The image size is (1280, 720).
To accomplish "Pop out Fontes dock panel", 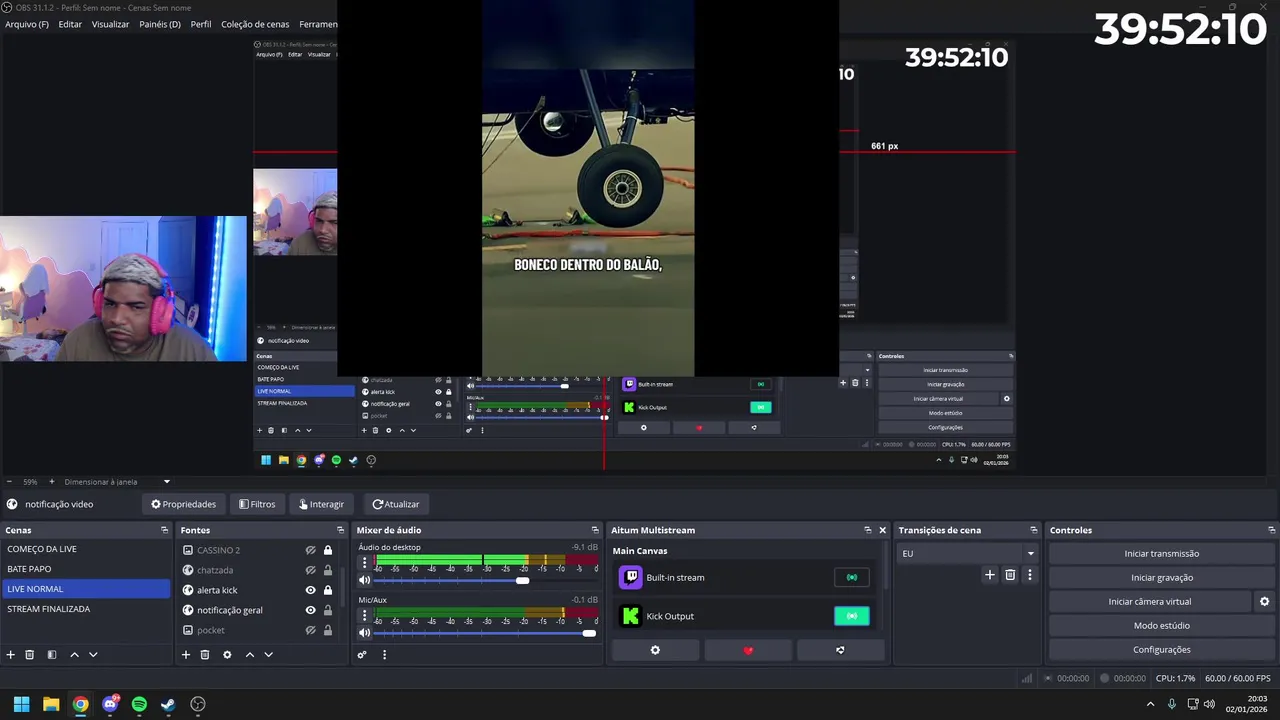I will (x=340, y=530).
